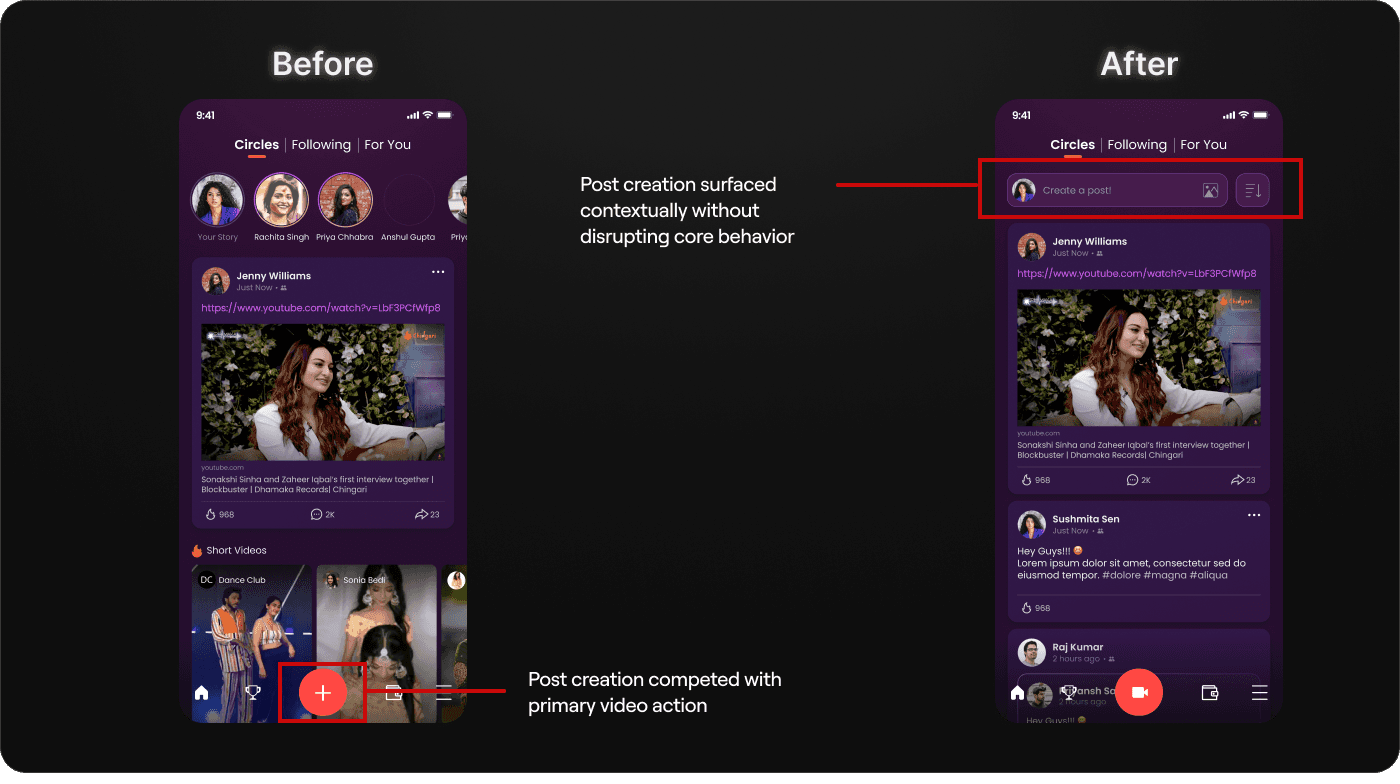The width and height of the screenshot is (1400, 784).
Task: Open the Dance Club short video
Action: coord(252,643)
